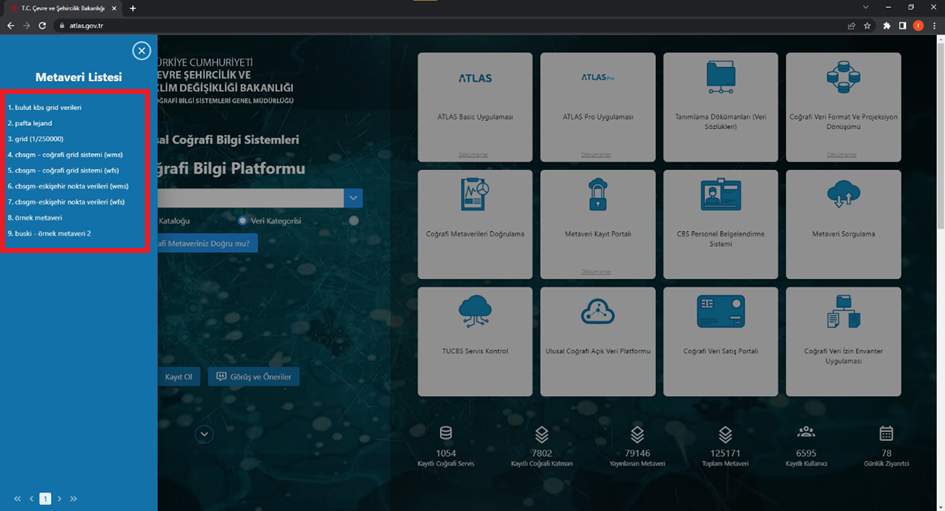Viewport: 945px width, 511px height.
Task: Click the atlas.gov.tr address bar
Action: click(x=449, y=26)
